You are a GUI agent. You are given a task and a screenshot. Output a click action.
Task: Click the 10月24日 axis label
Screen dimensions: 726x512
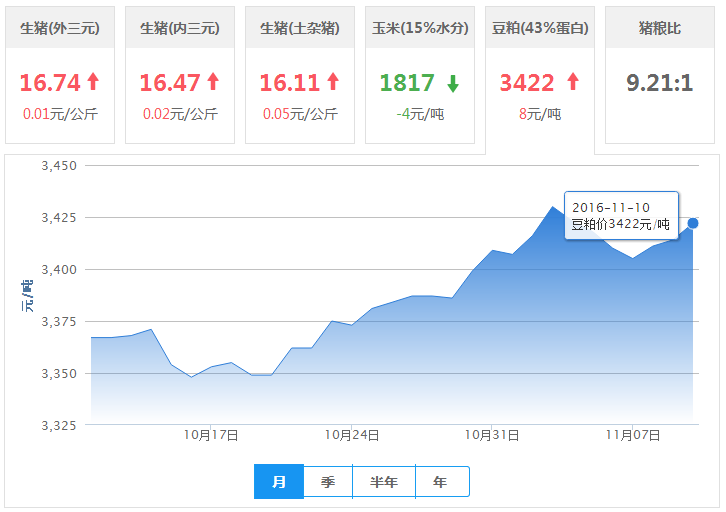[351, 435]
